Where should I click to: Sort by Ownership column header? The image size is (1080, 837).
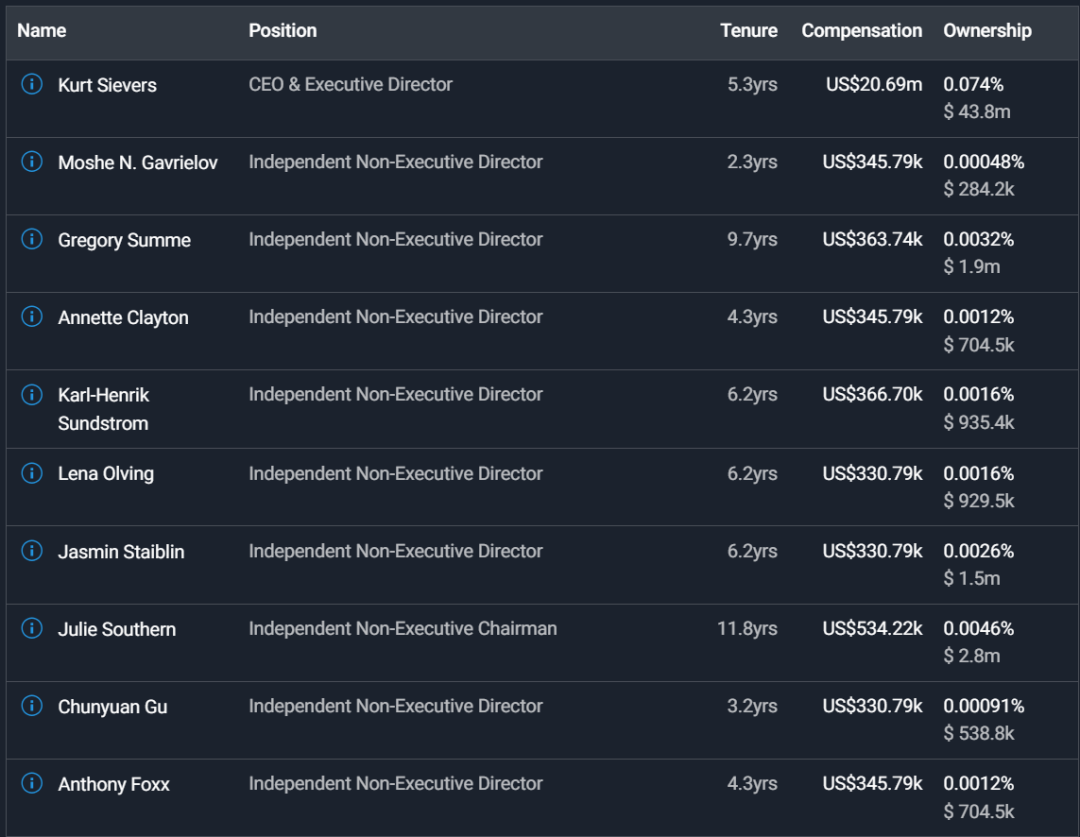(x=987, y=30)
